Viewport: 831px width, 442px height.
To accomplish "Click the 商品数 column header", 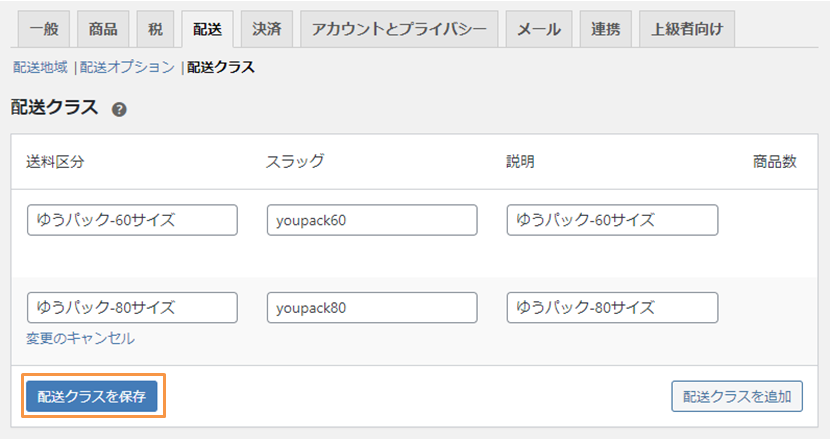I will (x=774, y=162).
